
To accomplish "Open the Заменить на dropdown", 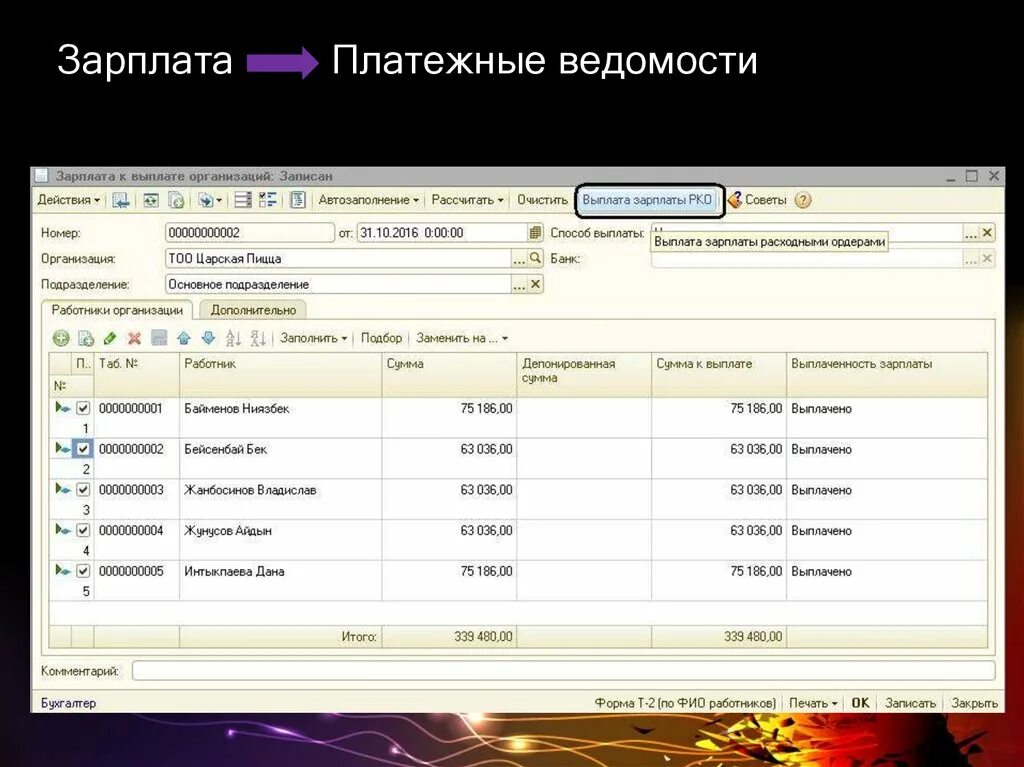I will pyautogui.click(x=462, y=338).
